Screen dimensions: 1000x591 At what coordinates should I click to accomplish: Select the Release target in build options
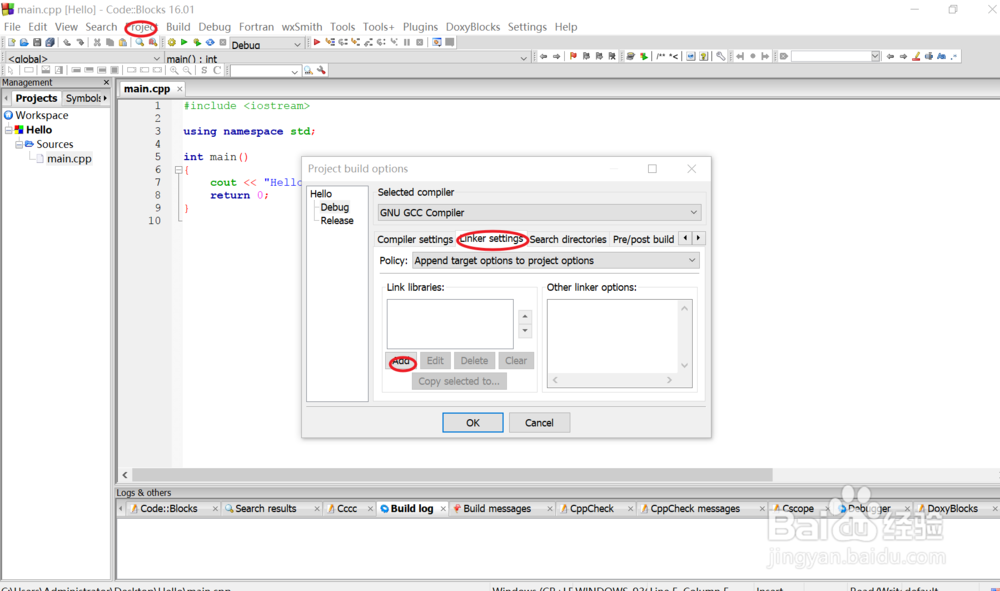tap(337, 221)
